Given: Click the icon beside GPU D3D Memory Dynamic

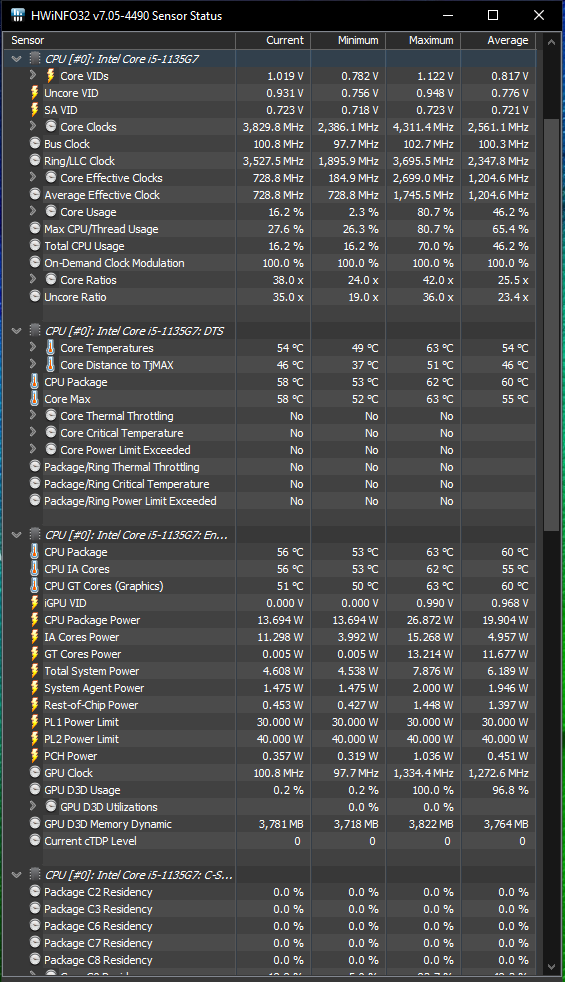Looking at the screenshot, I should pos(35,824).
